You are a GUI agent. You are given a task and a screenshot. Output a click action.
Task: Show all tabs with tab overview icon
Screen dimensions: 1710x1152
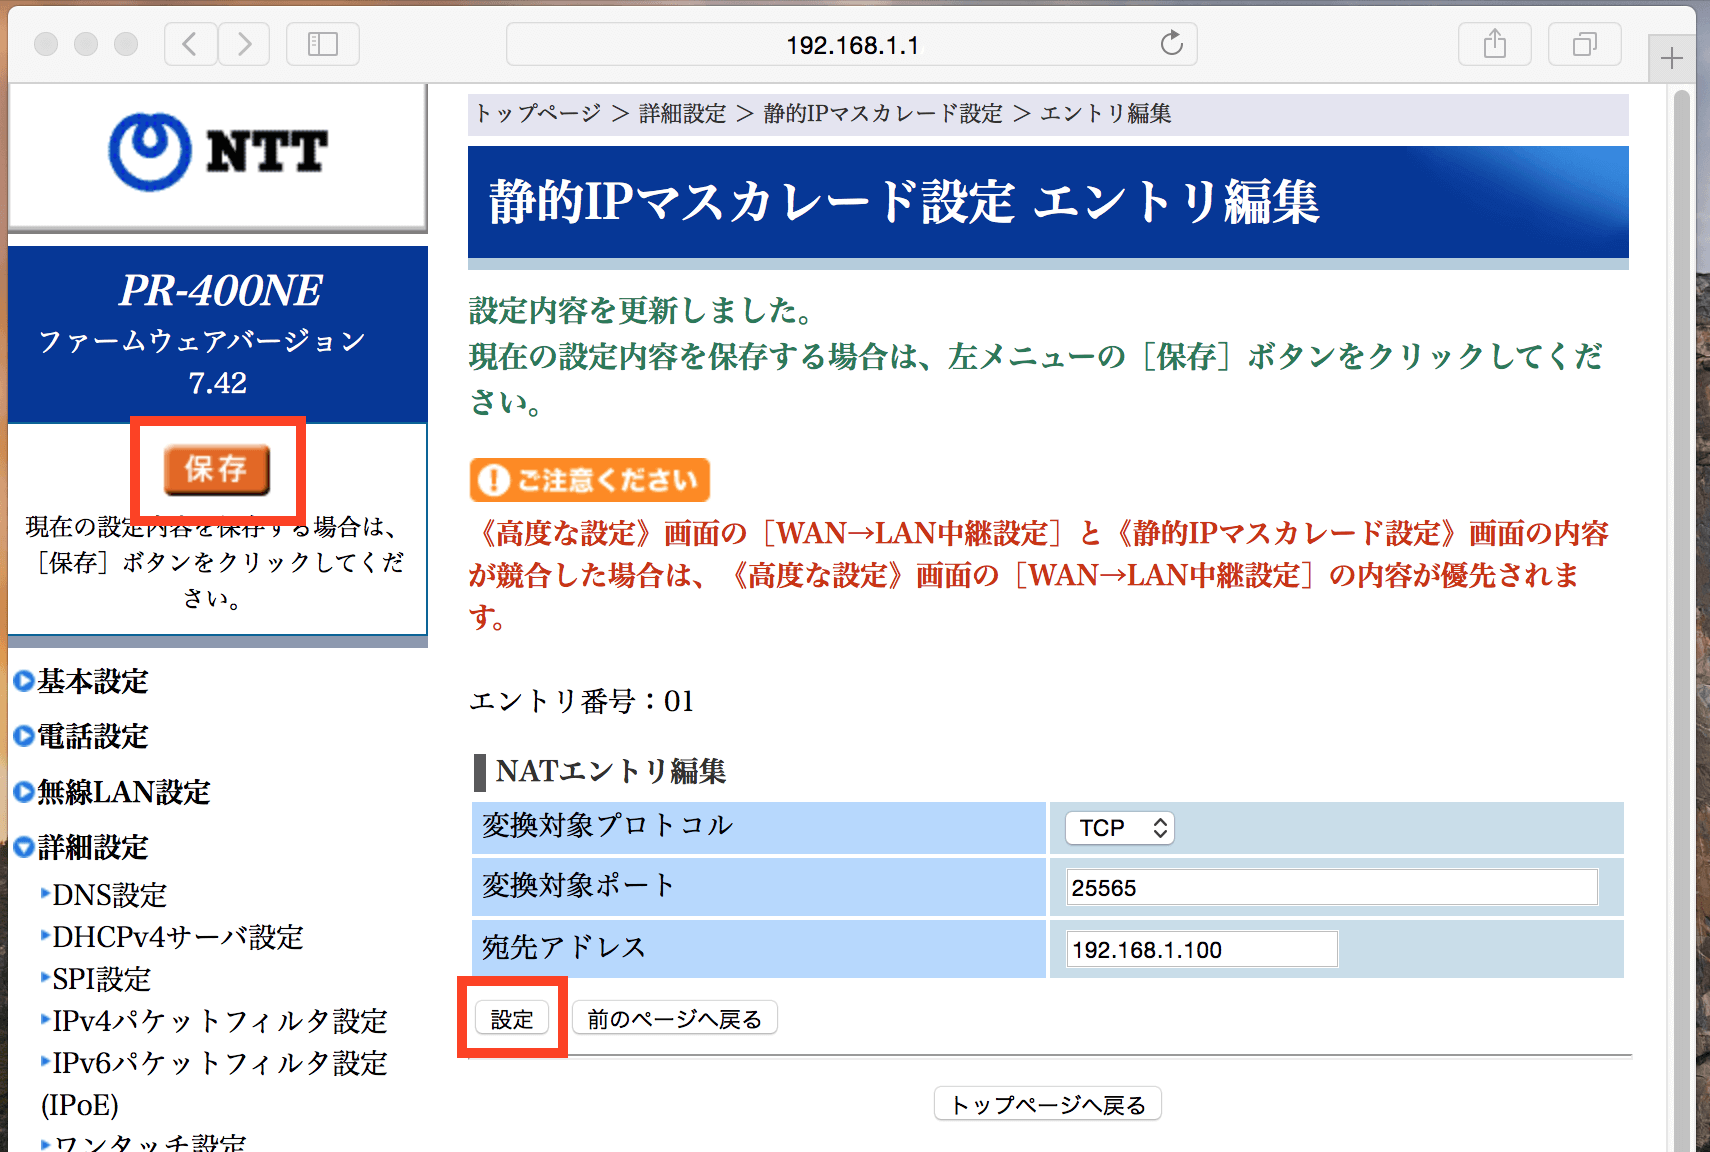tap(1584, 43)
